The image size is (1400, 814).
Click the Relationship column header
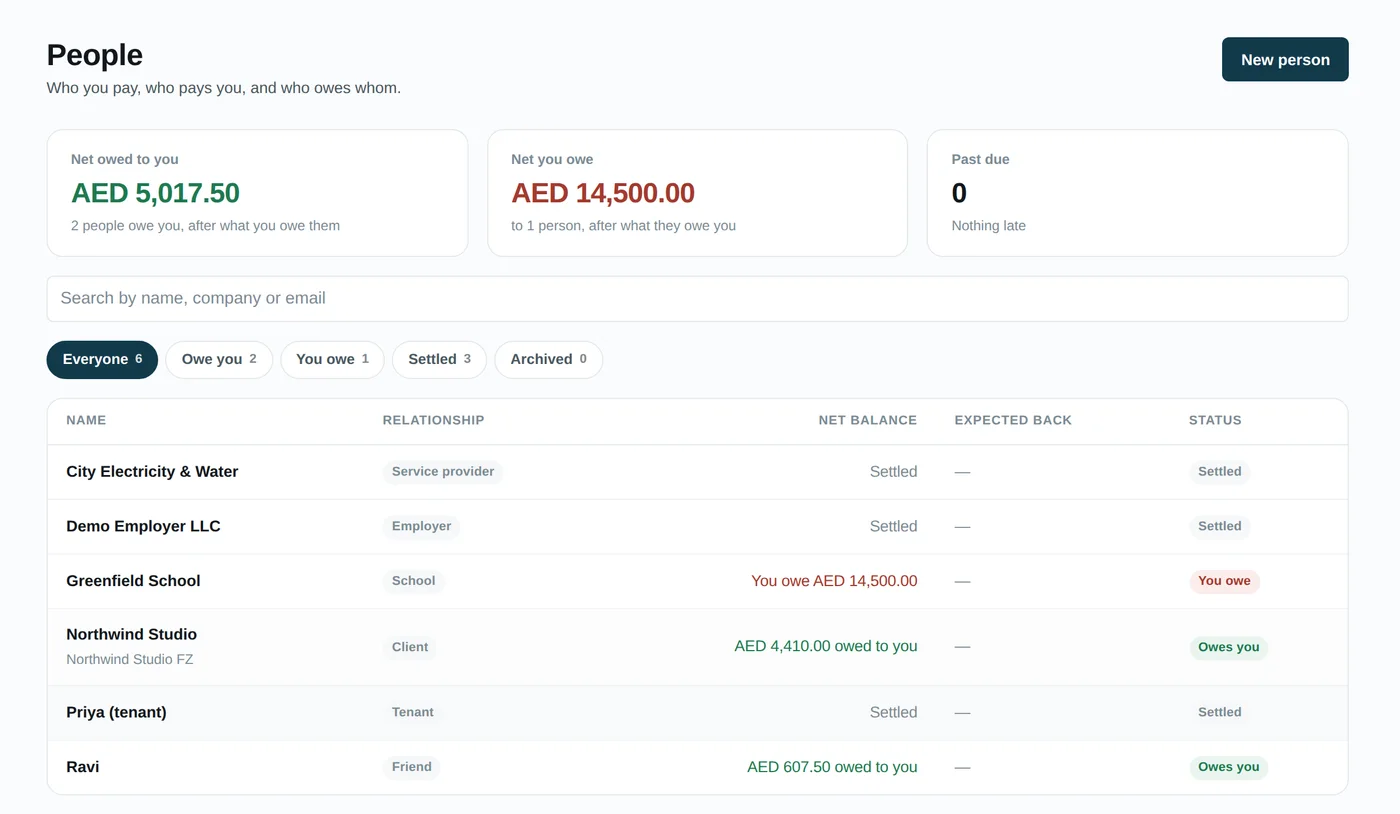click(x=433, y=420)
